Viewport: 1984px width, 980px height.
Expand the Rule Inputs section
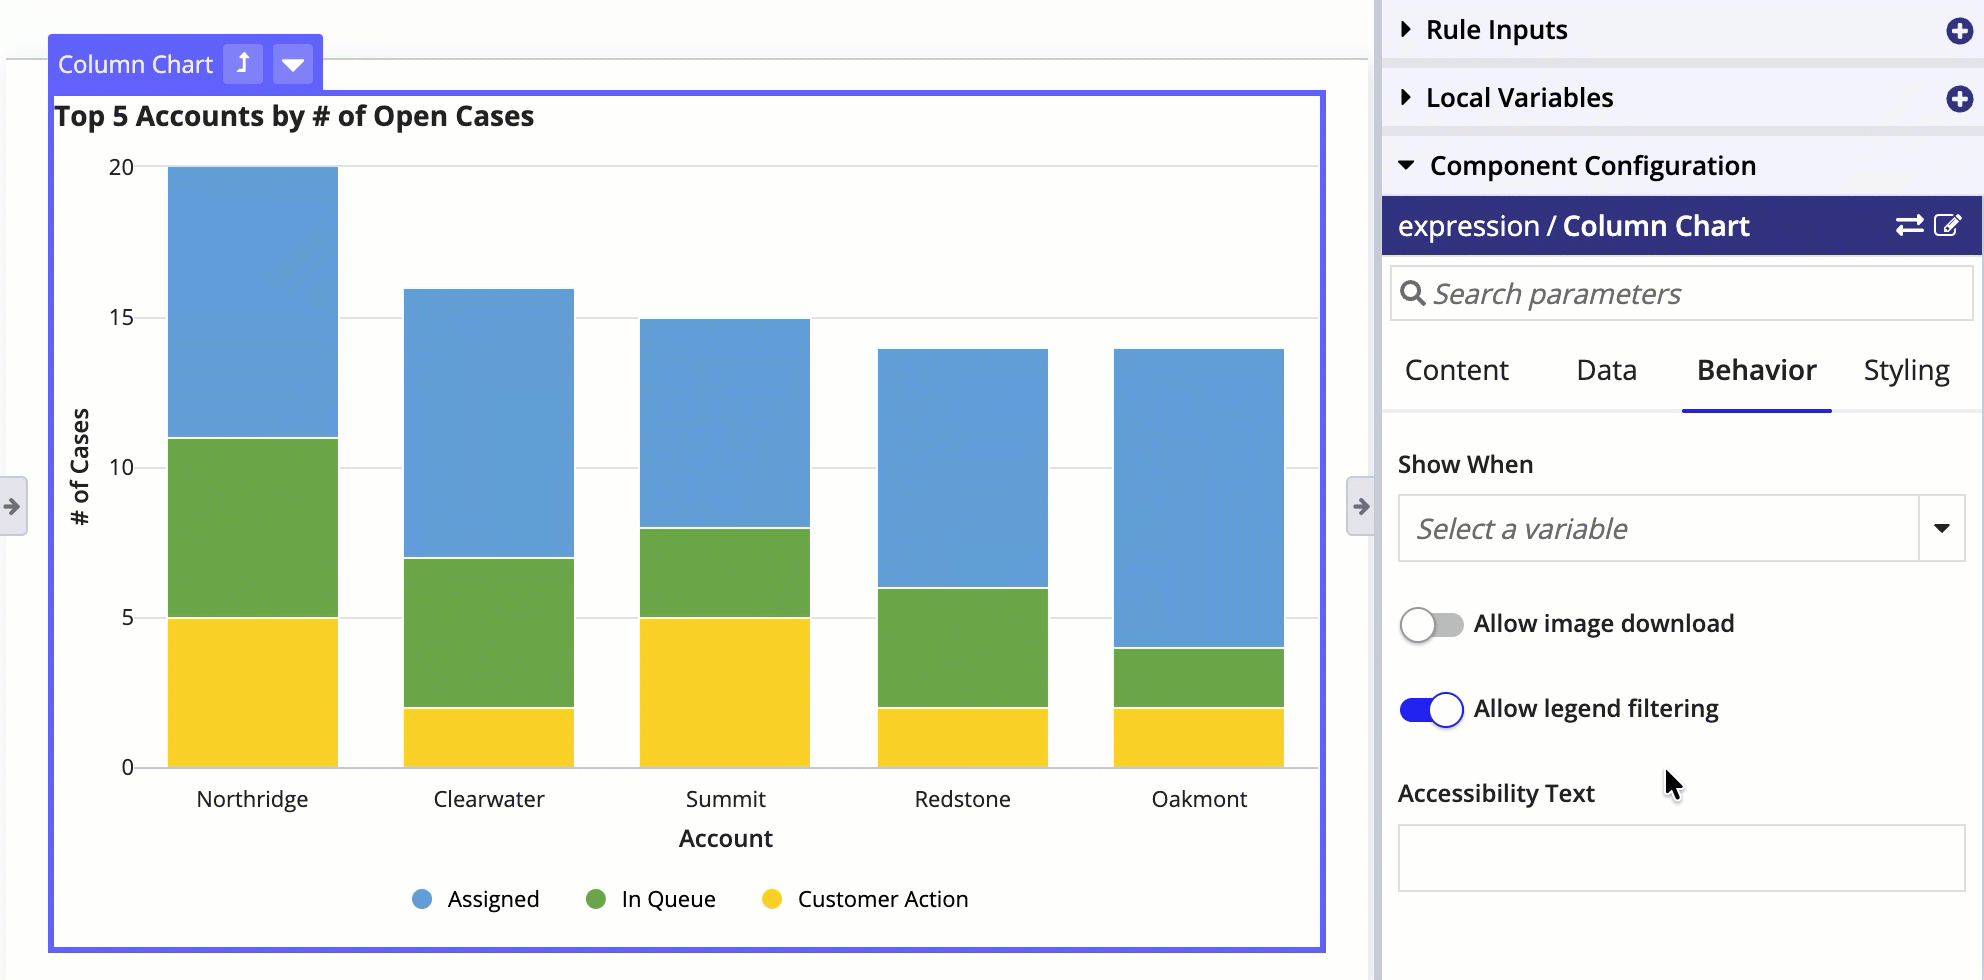(x=1406, y=30)
